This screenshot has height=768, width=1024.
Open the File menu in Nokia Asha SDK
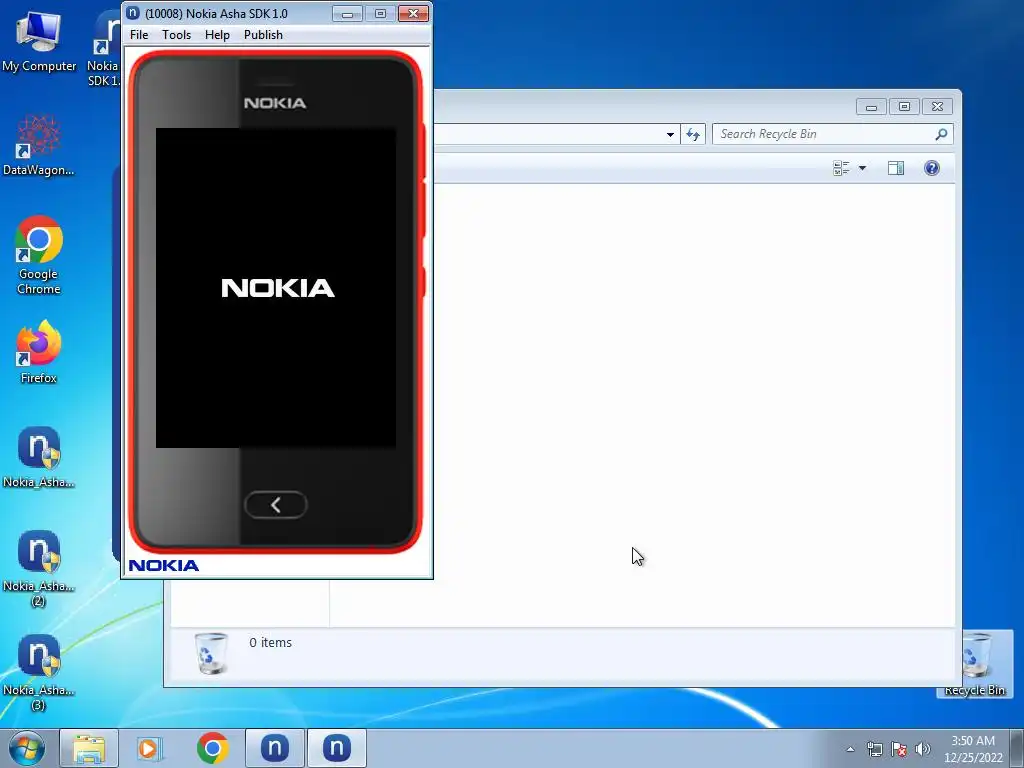[x=139, y=35]
